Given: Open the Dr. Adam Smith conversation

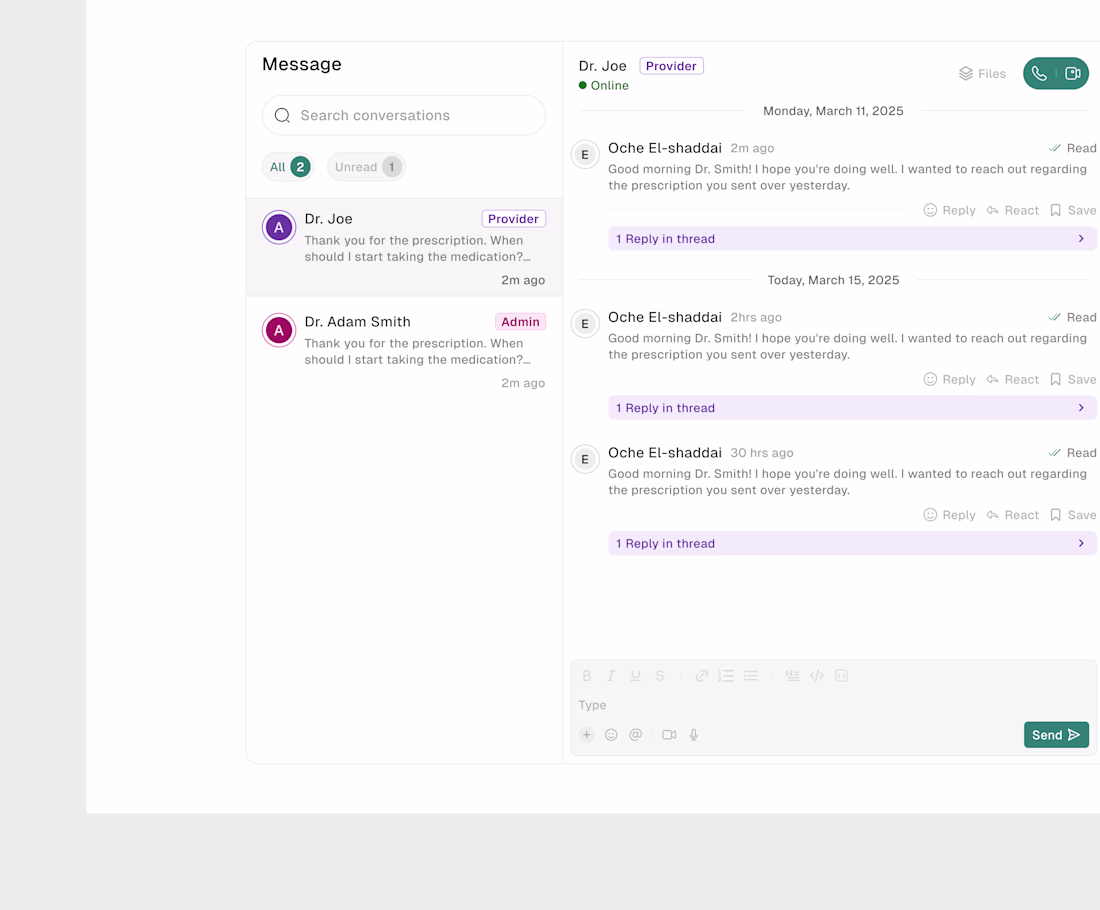Looking at the screenshot, I should pos(404,351).
